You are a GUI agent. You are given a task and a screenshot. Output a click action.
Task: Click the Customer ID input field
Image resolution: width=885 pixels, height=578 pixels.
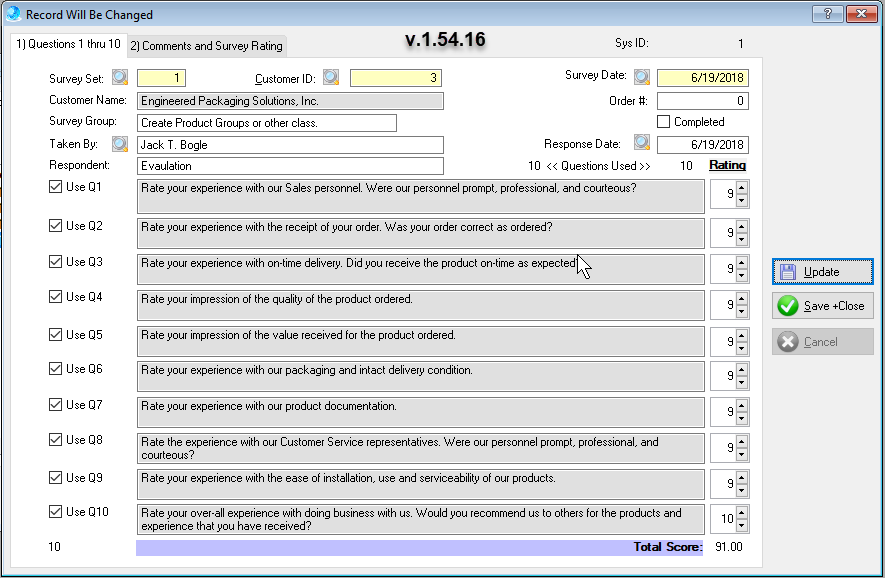(x=396, y=78)
